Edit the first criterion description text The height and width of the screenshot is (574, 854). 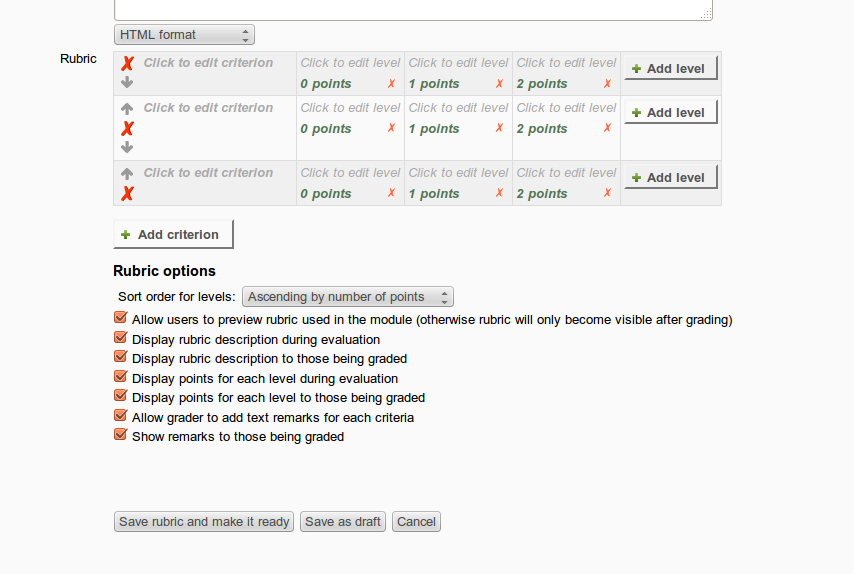[x=208, y=63]
